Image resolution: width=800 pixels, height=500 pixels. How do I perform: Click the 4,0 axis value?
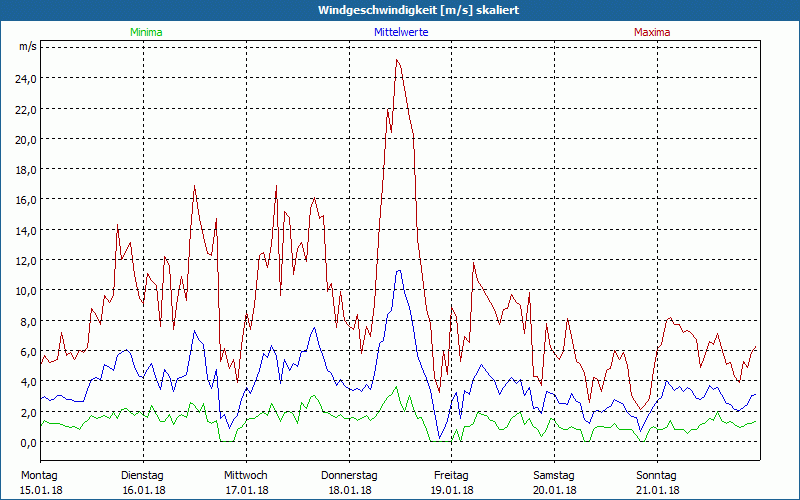(29, 382)
